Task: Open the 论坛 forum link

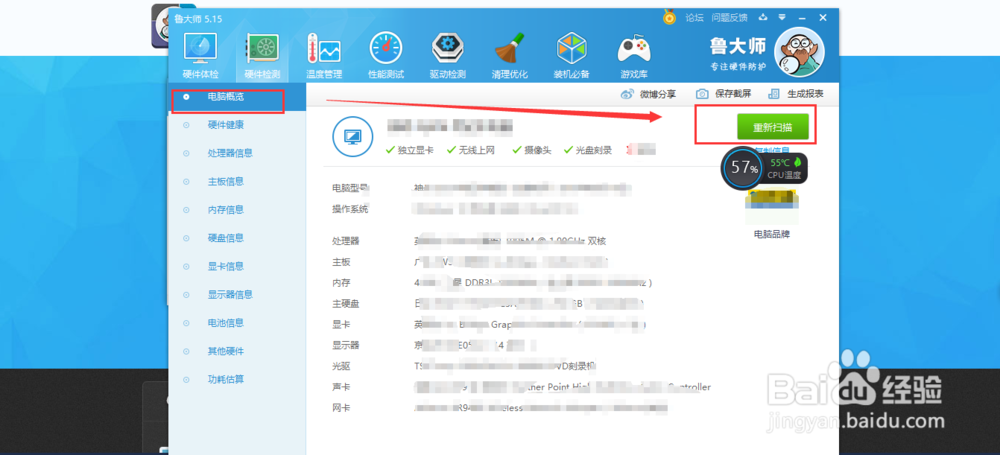Action: tap(694, 18)
